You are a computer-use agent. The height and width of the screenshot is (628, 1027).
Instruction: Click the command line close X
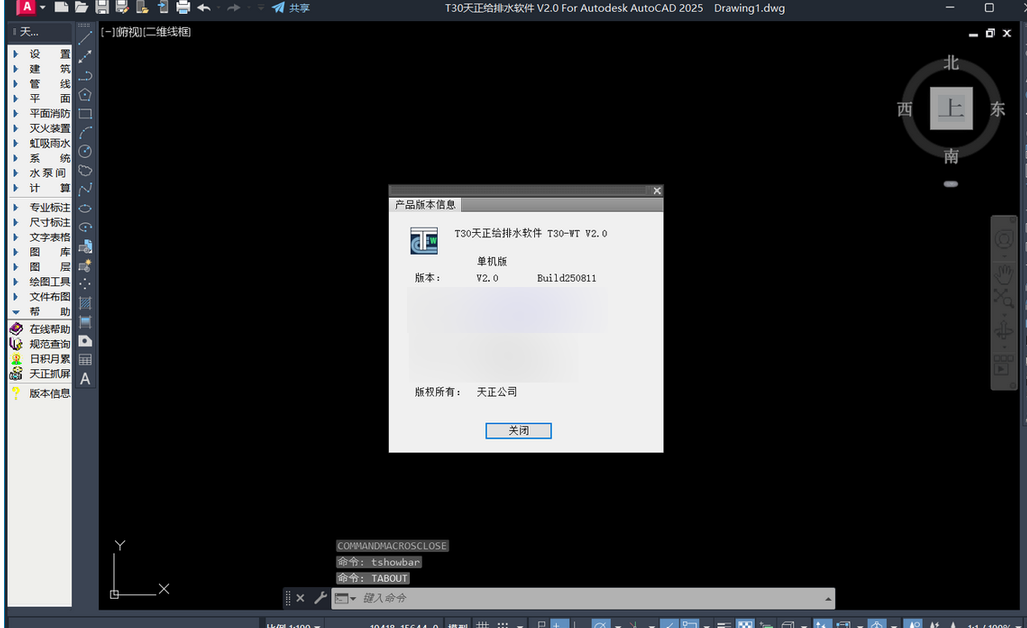[x=300, y=598]
